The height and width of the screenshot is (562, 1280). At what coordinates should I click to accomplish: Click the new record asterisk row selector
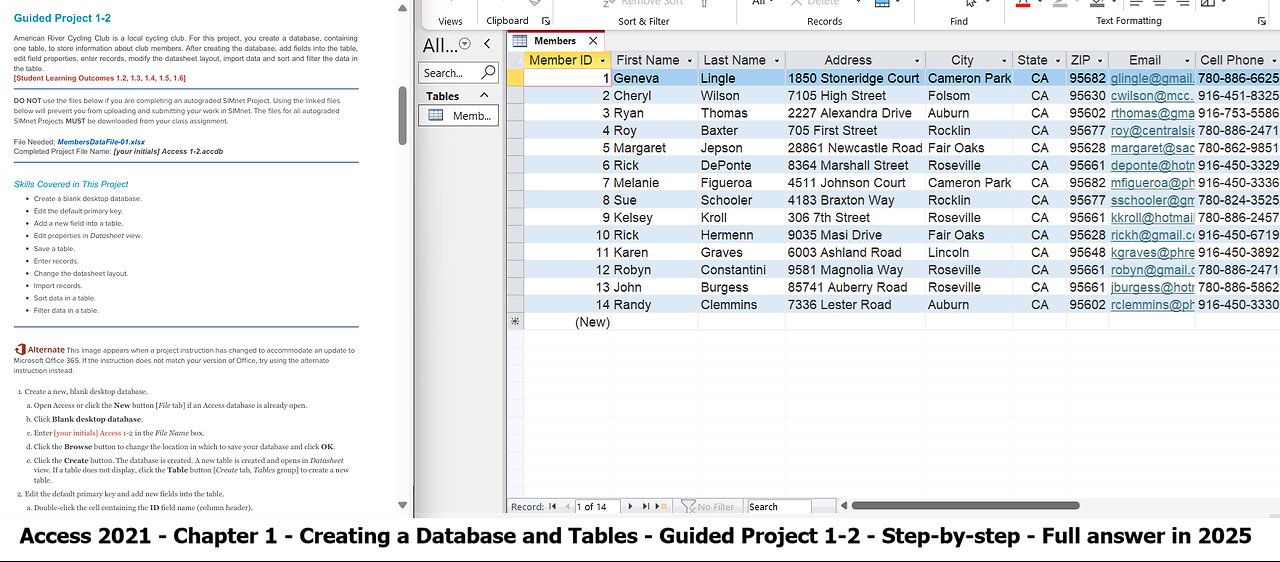515,322
